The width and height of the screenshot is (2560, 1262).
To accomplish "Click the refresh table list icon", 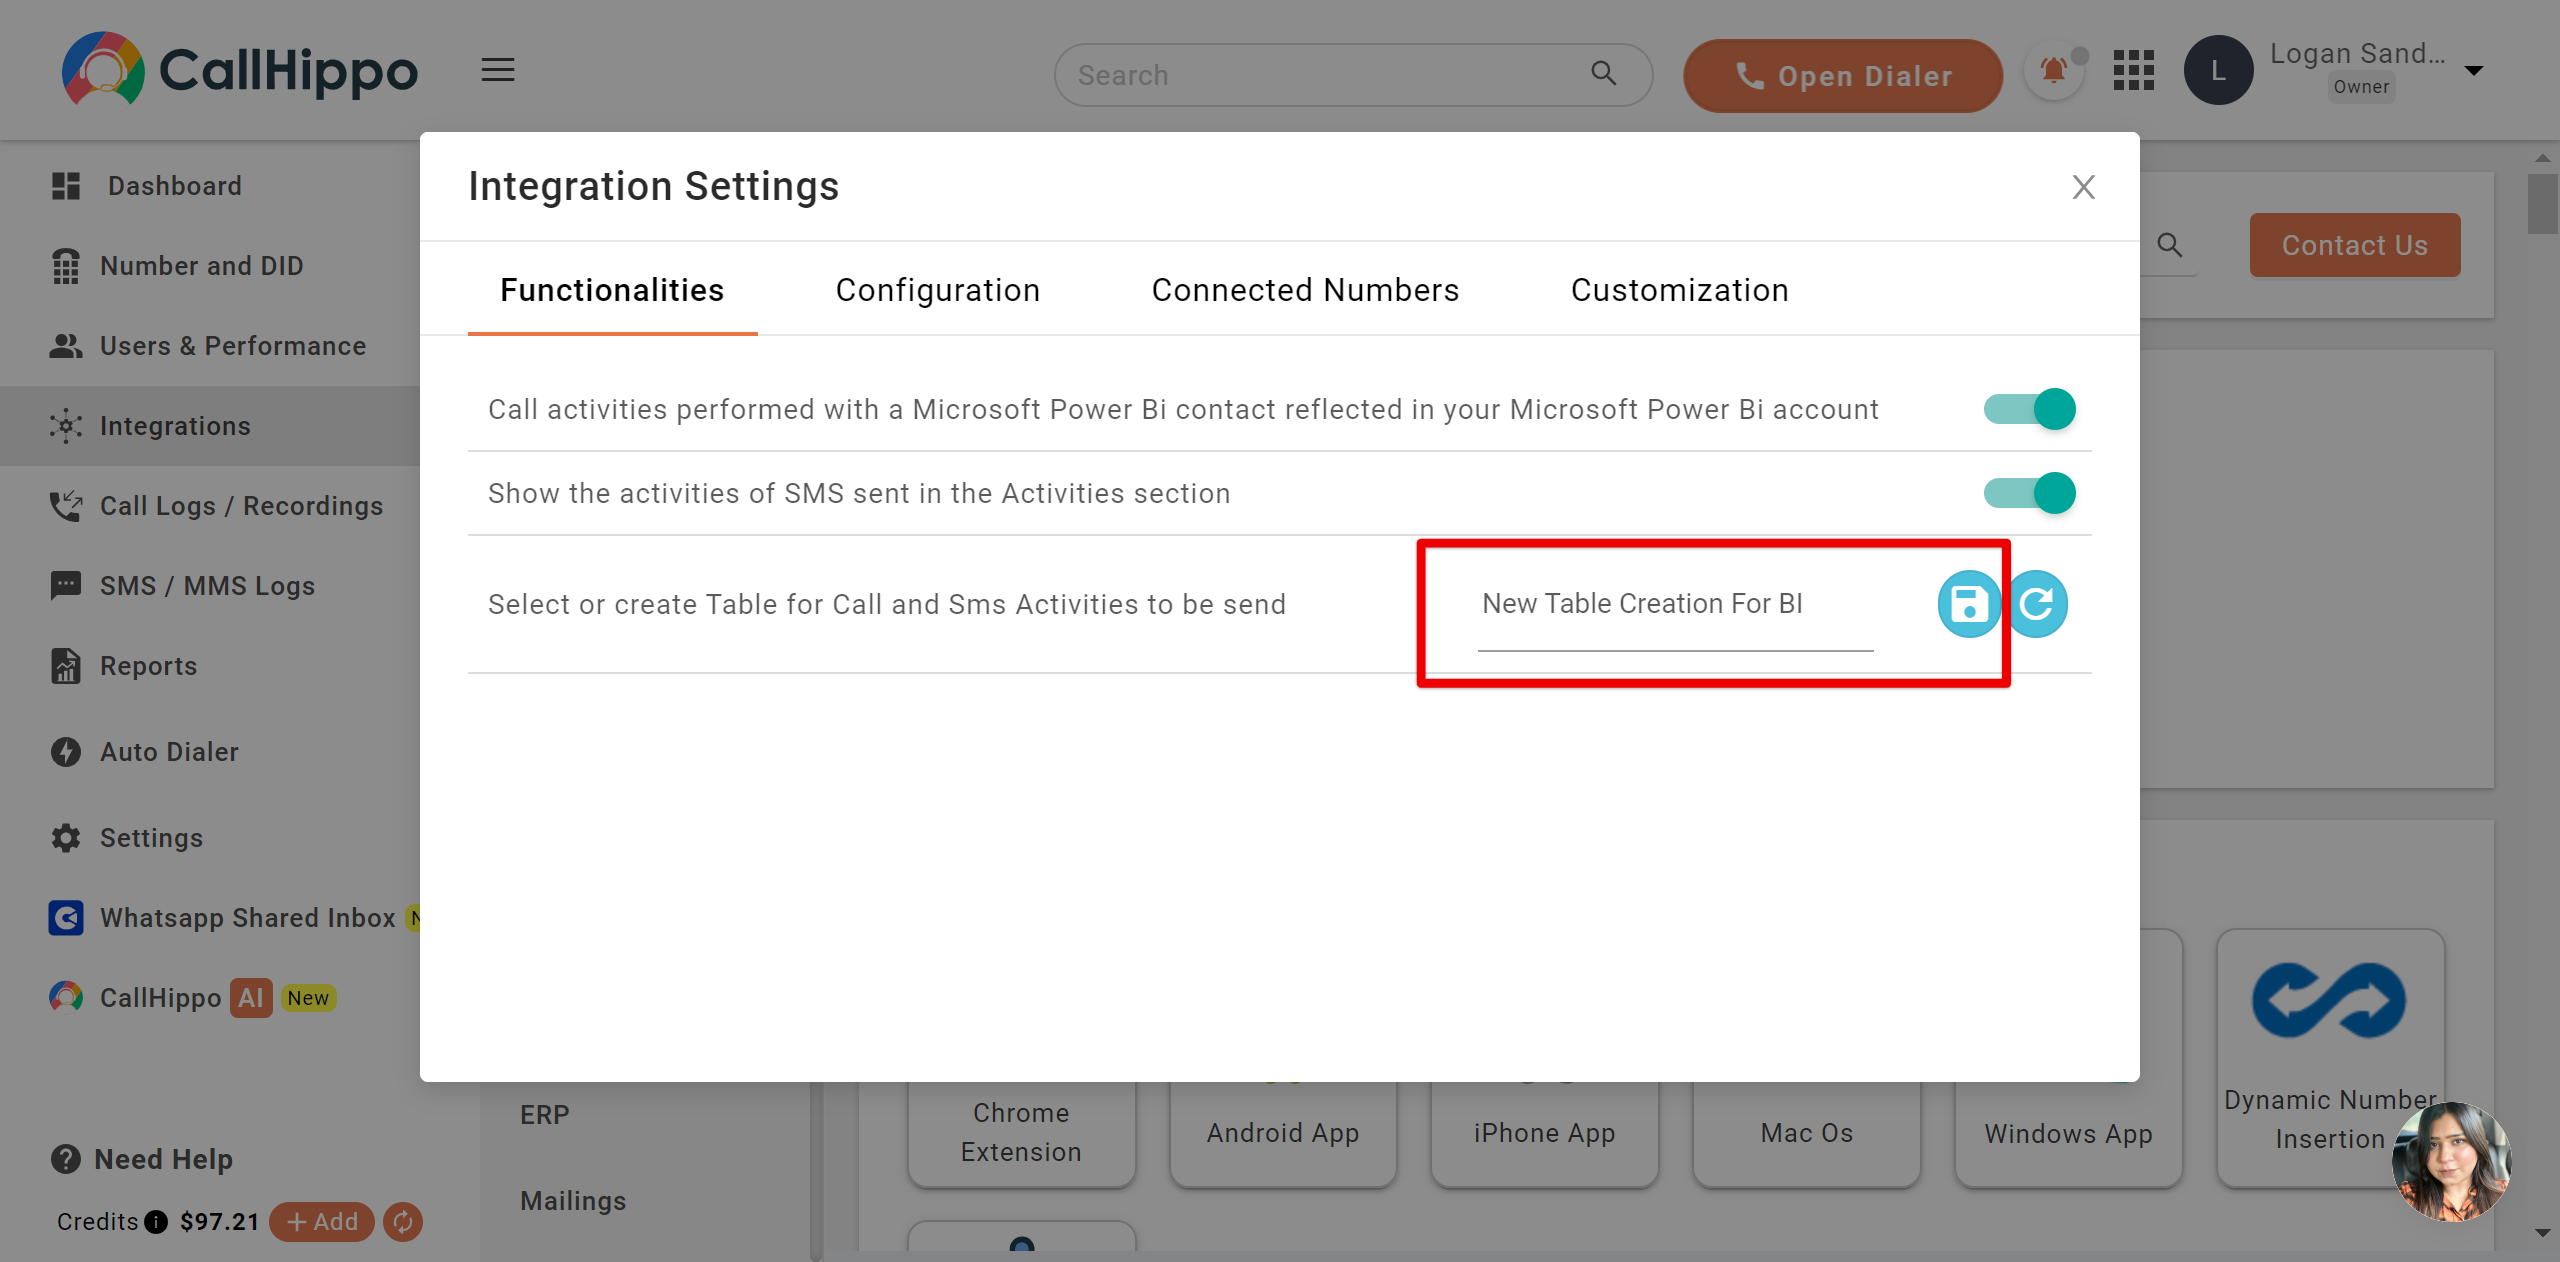I will [x=2038, y=604].
